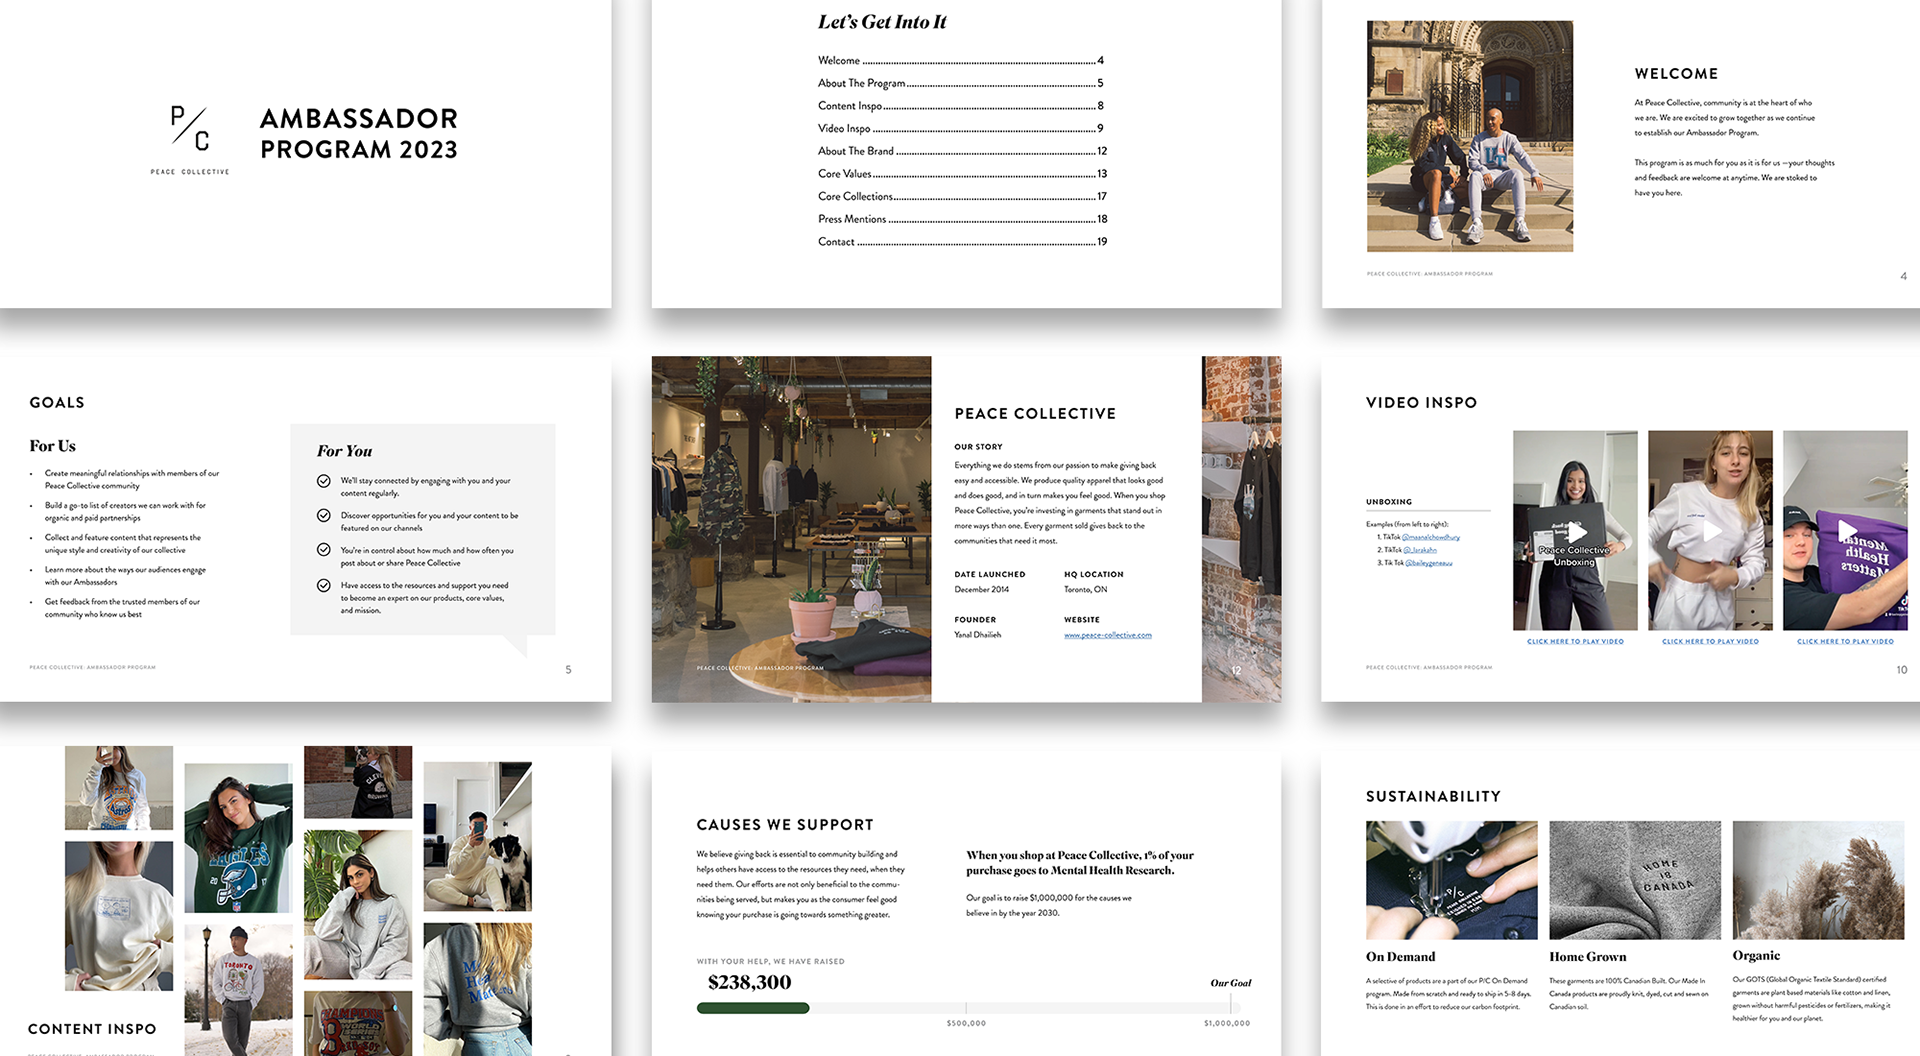The height and width of the screenshot is (1056, 1920).
Task: Play the Mental Health Matters pillow video
Action: coord(1846,531)
